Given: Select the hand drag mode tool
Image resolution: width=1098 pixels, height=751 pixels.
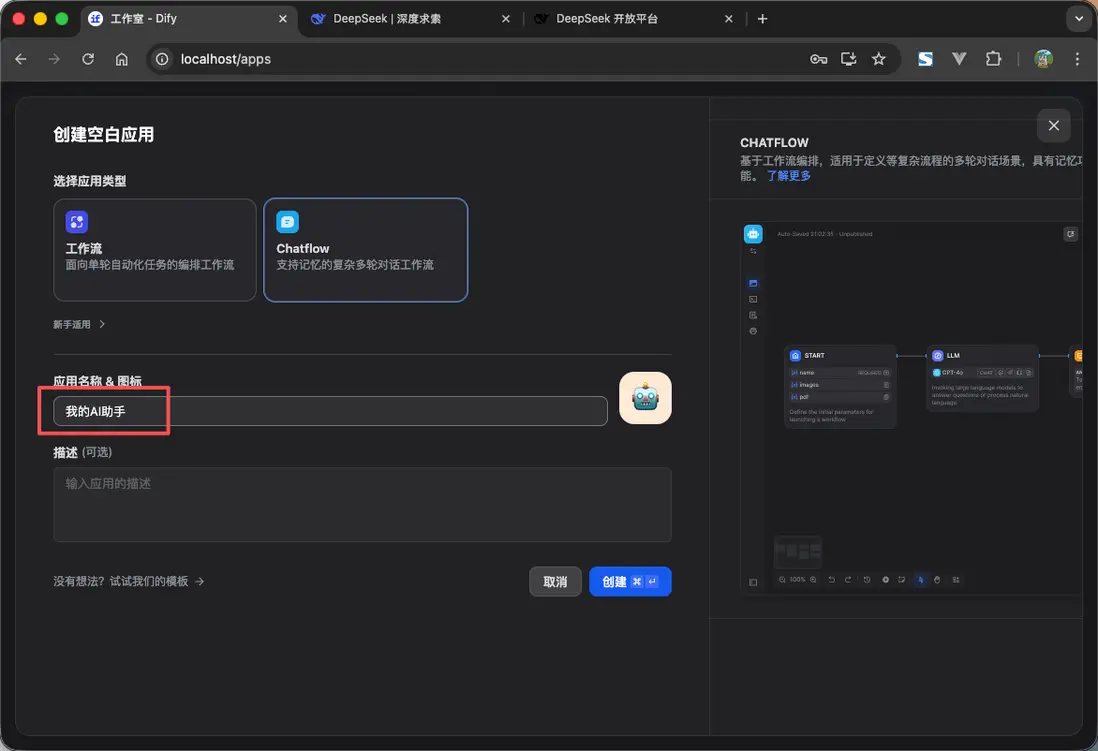Looking at the screenshot, I should click(x=938, y=580).
